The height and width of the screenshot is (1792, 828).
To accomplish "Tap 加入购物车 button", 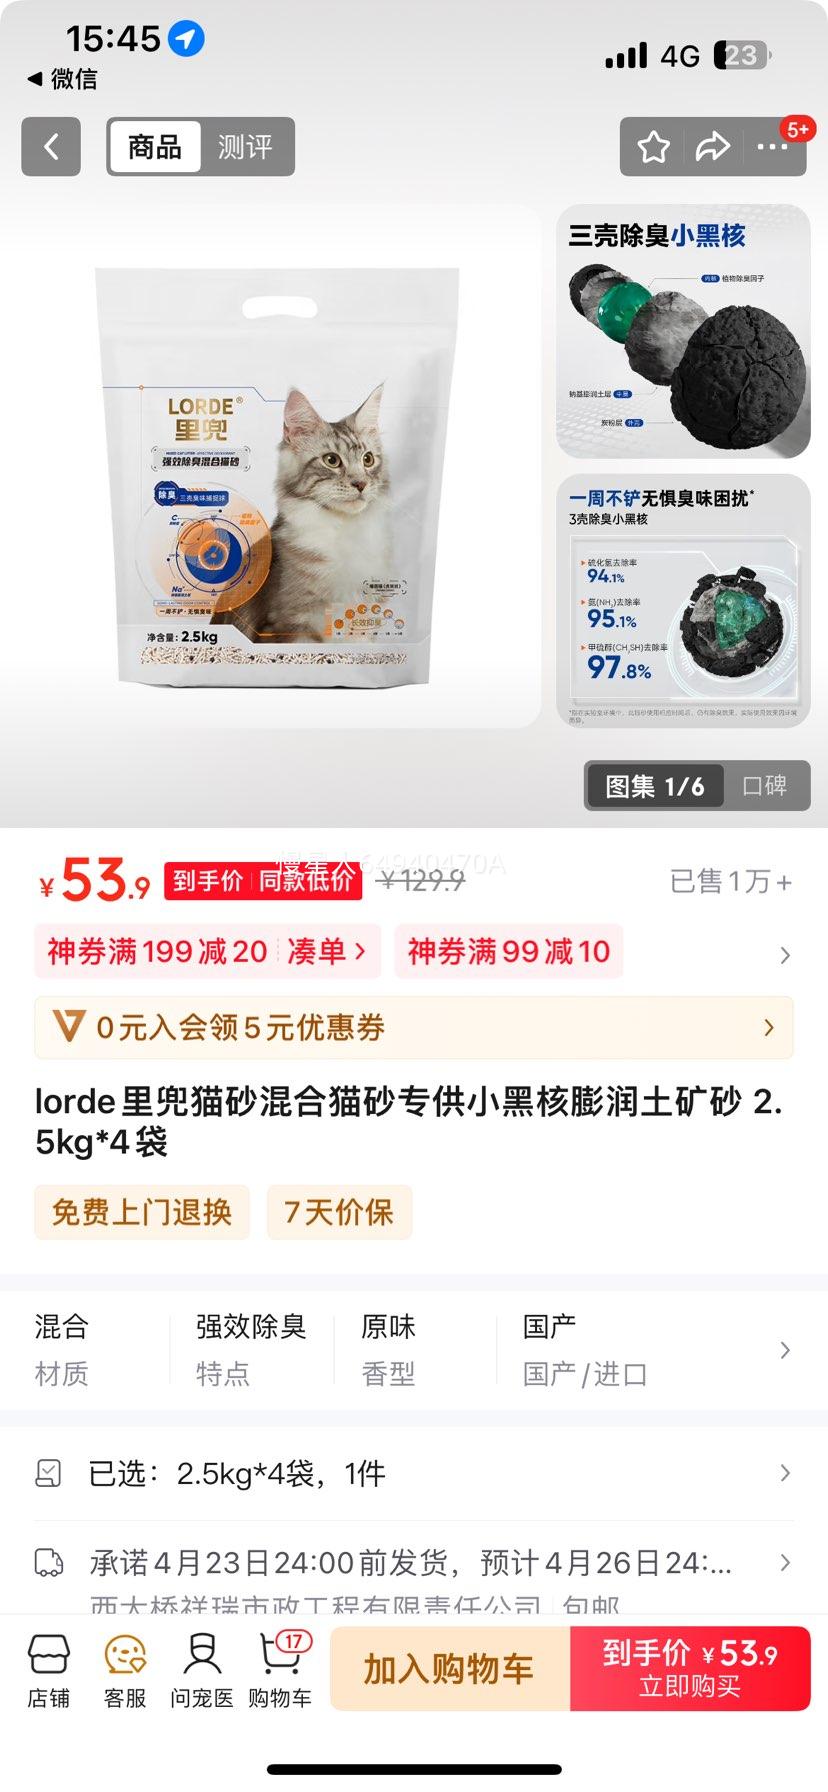I will [x=450, y=1669].
